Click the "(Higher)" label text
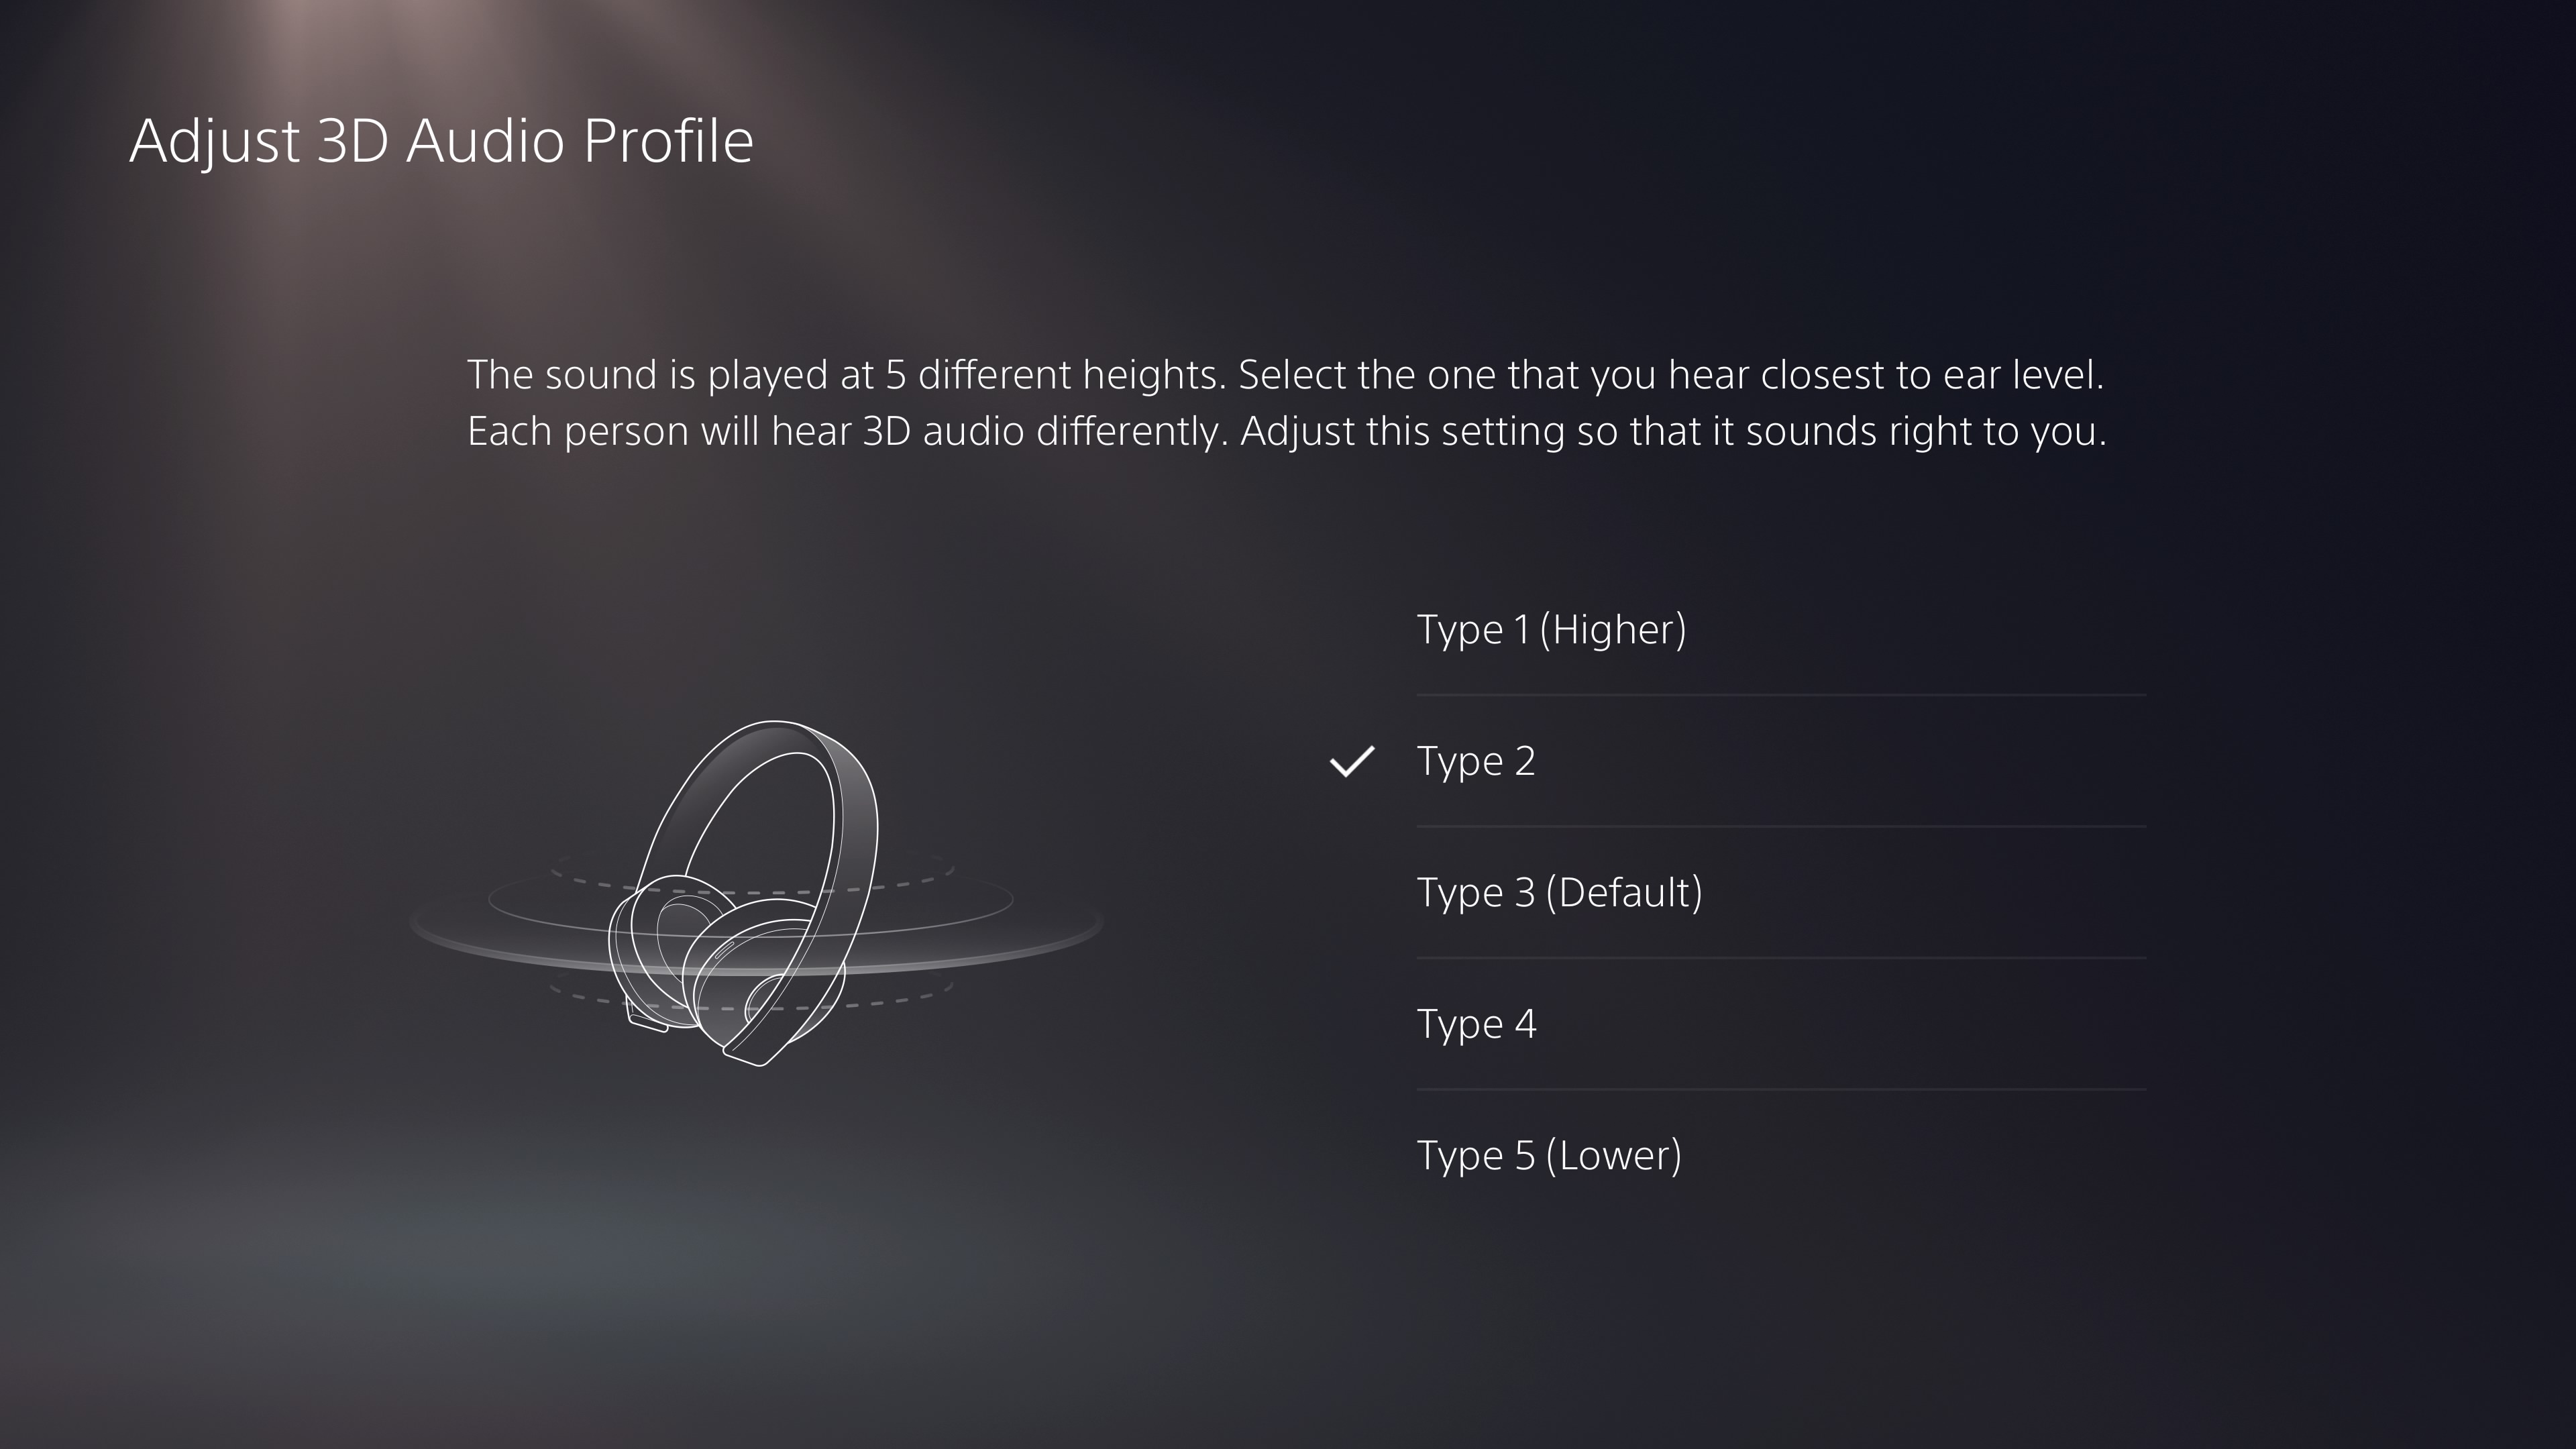The height and width of the screenshot is (1449, 2576). (1613, 630)
